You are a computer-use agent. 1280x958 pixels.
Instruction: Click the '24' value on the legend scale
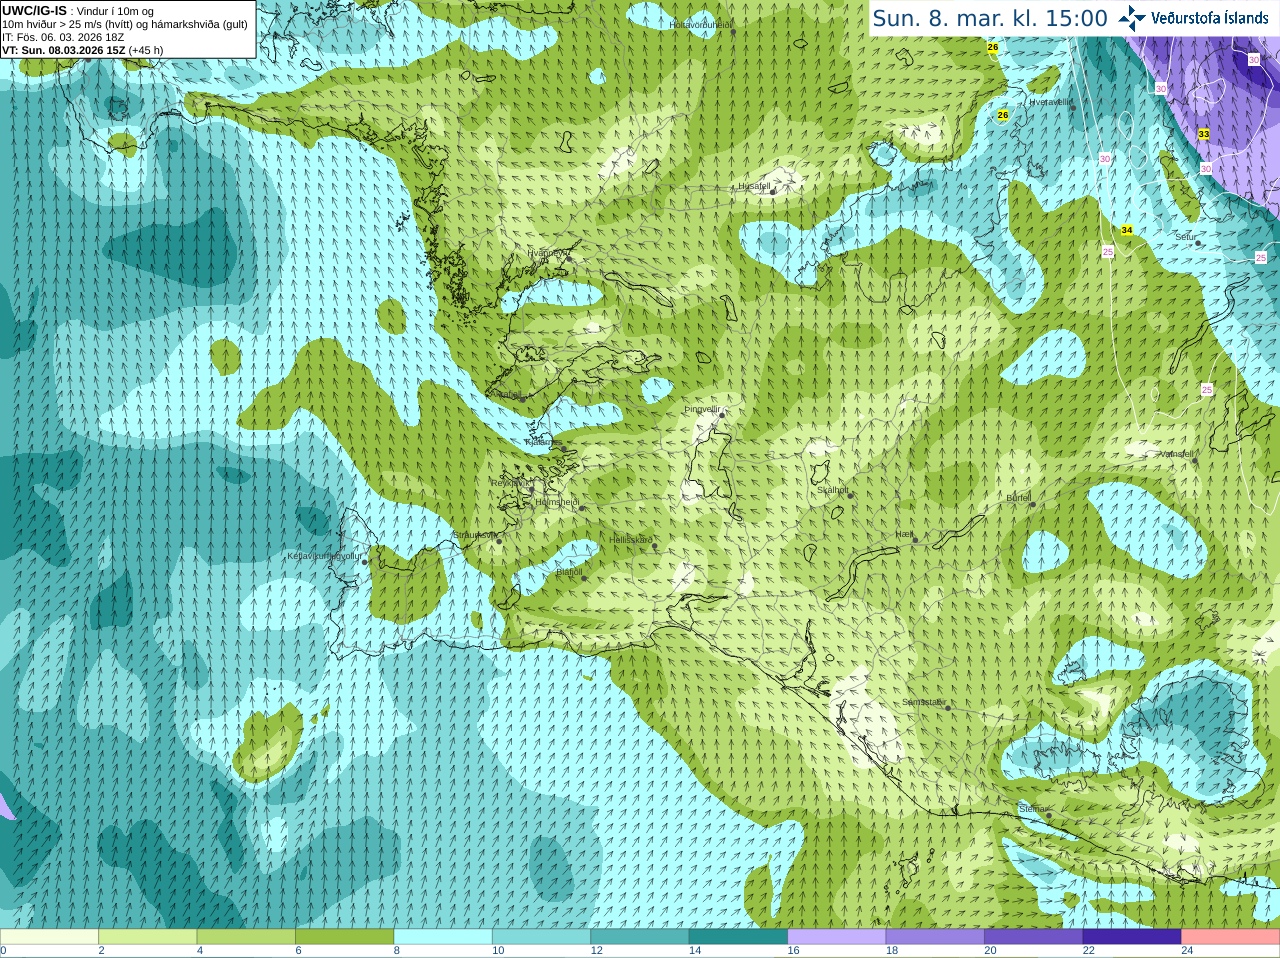1187,951
